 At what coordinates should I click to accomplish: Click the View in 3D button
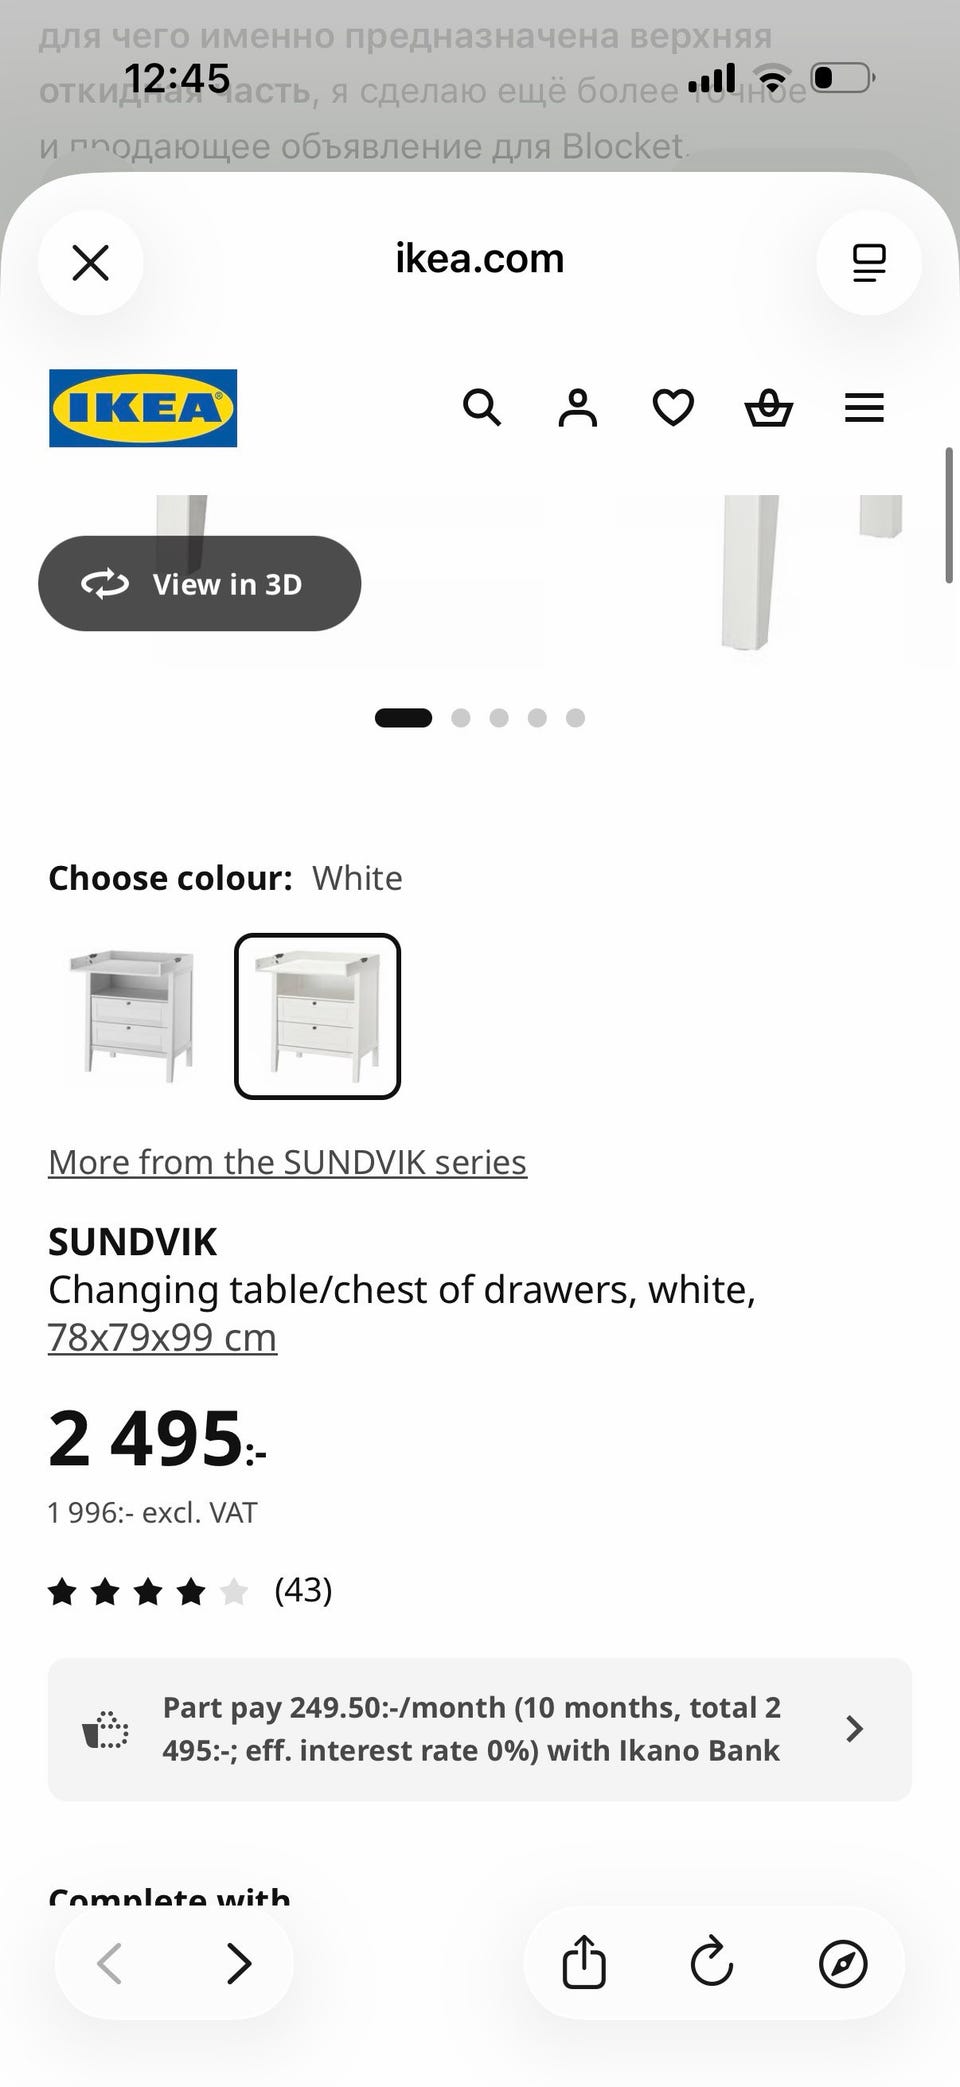(199, 584)
